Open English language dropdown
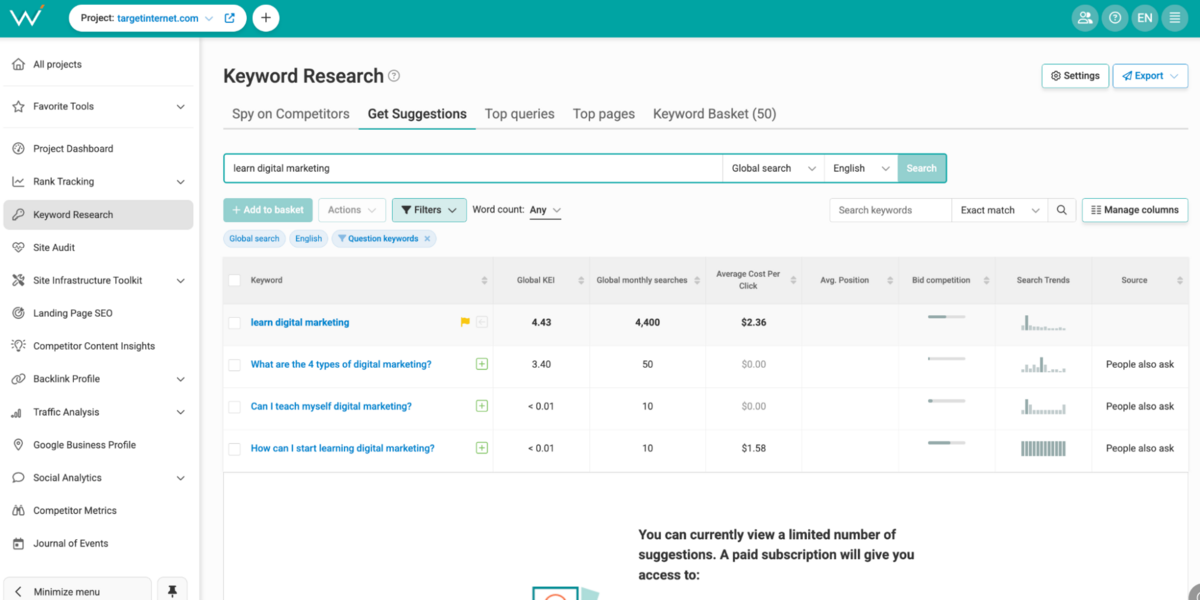Image resolution: width=1200 pixels, height=600 pixels. click(x=861, y=168)
